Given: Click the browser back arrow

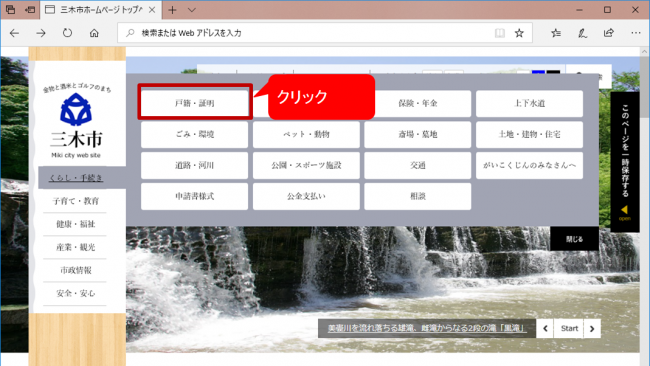Looking at the screenshot, I should [15, 33].
